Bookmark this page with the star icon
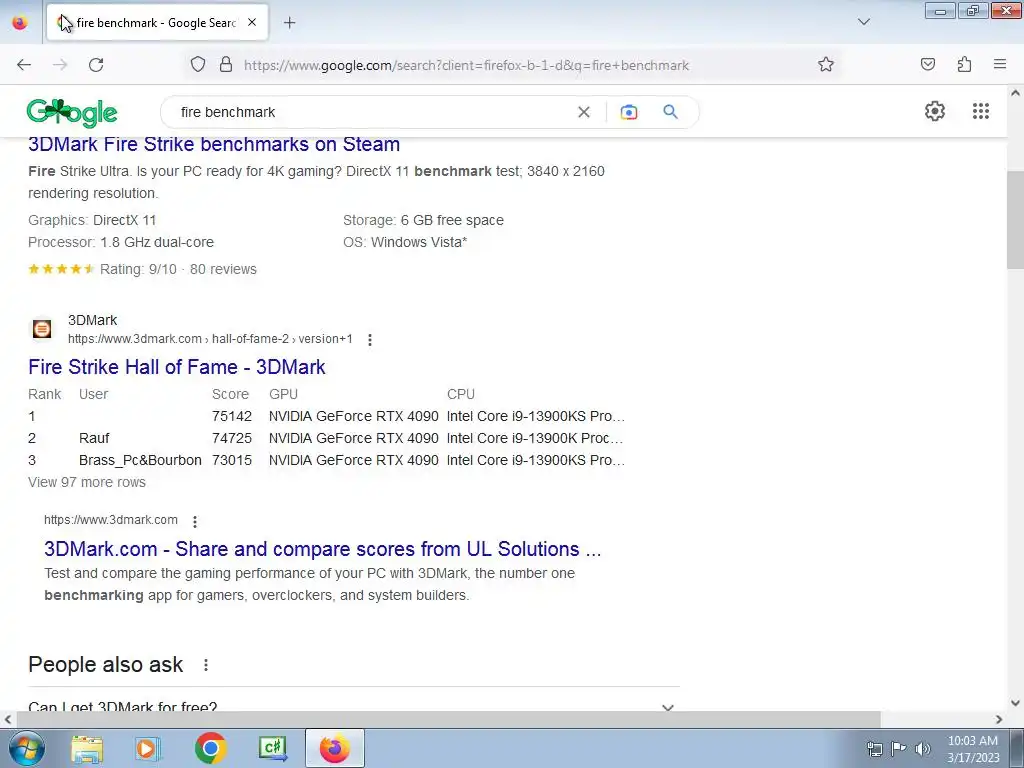 (x=826, y=65)
